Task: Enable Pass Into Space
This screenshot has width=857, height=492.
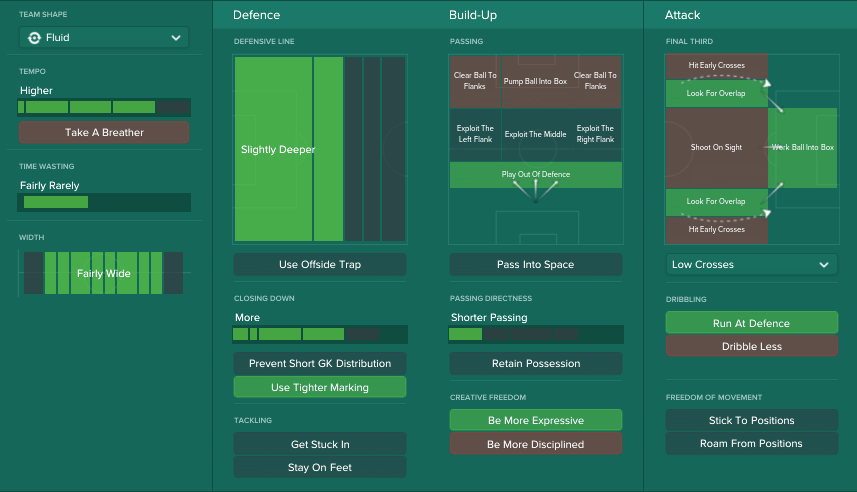Action: point(536,265)
